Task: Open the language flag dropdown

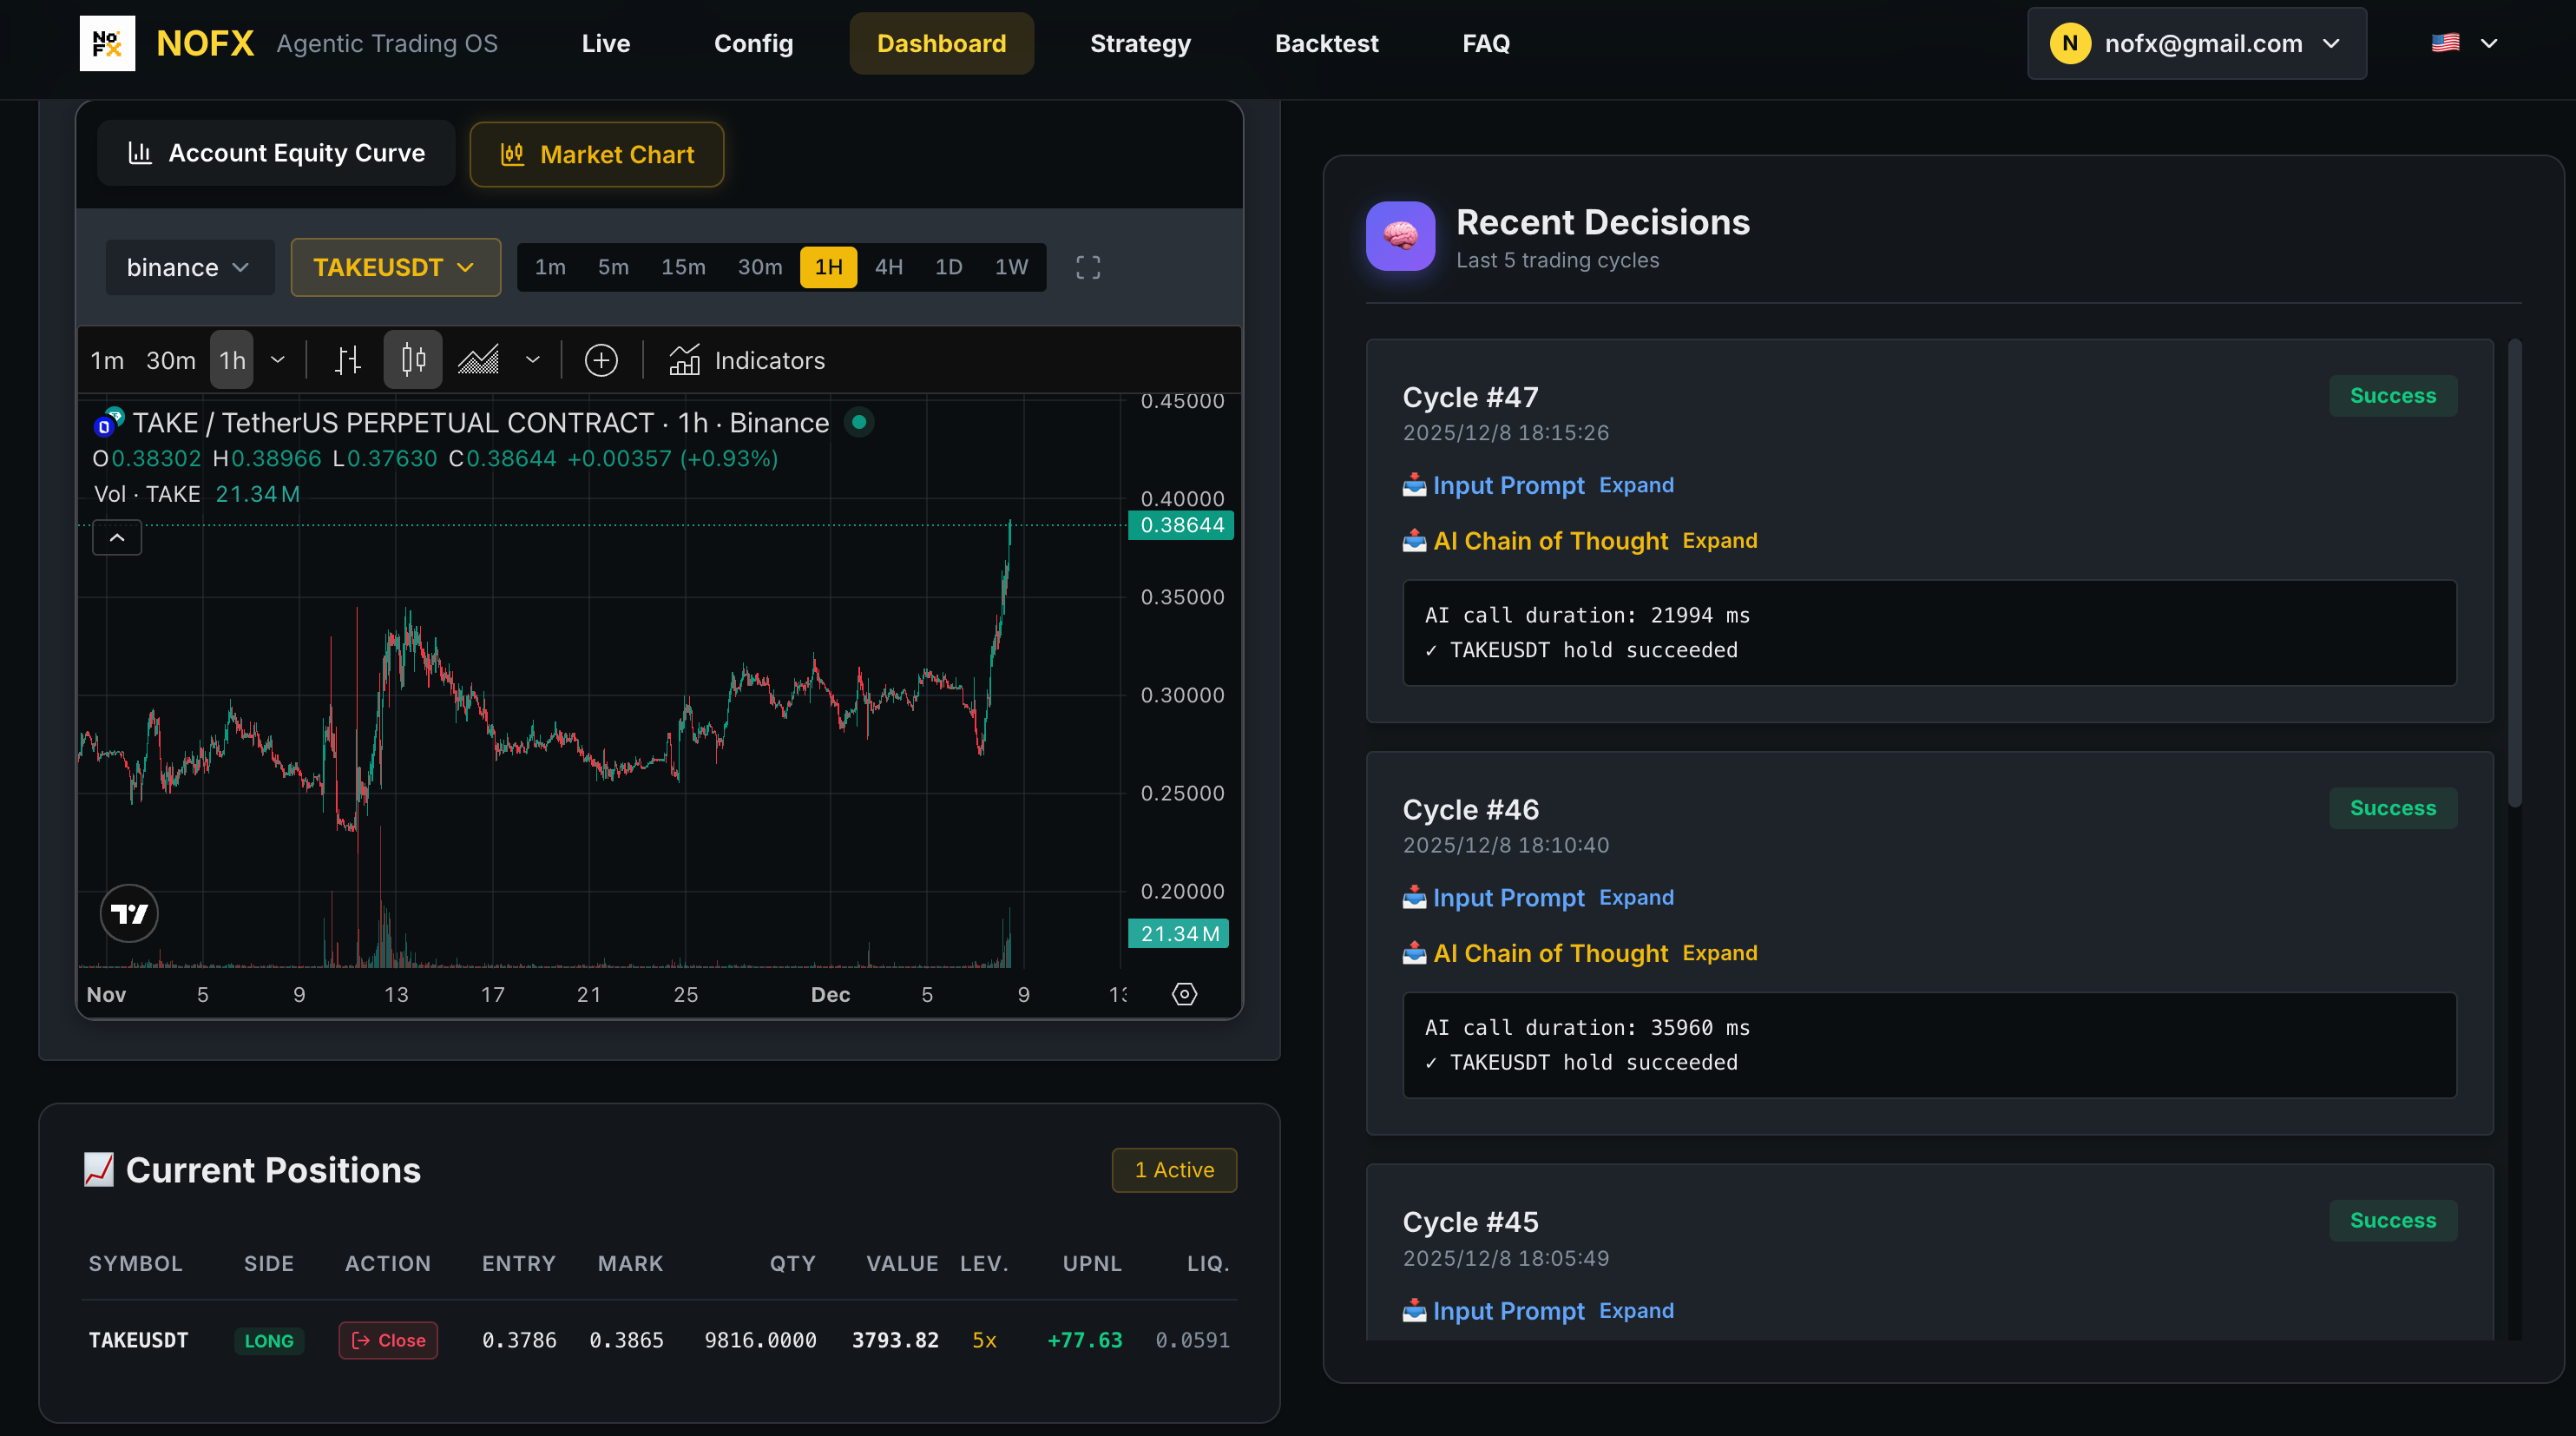Action: coord(2464,43)
